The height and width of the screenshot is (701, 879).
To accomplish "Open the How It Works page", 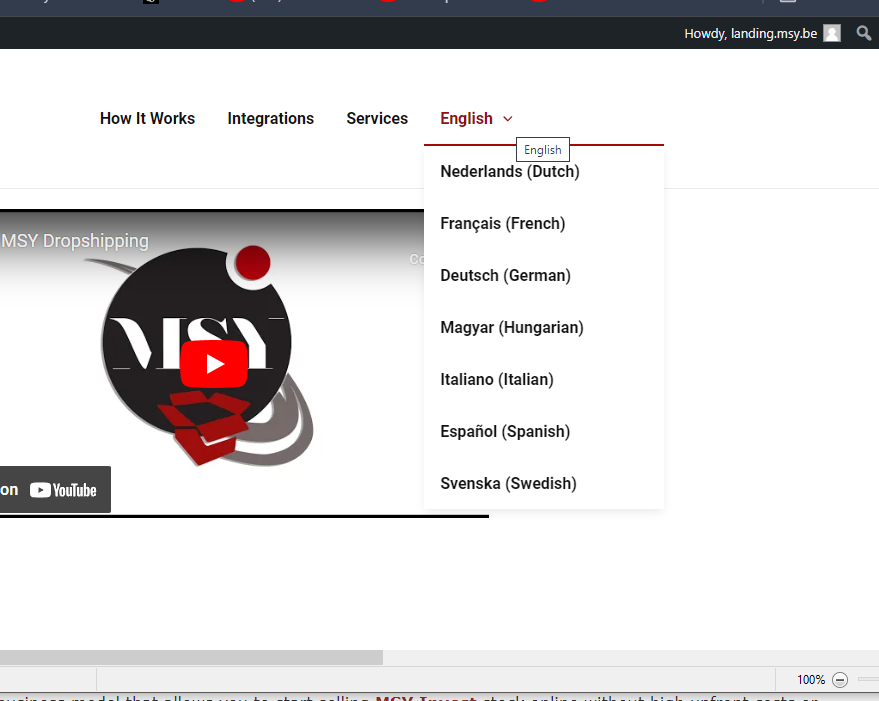I will coord(147,118).
